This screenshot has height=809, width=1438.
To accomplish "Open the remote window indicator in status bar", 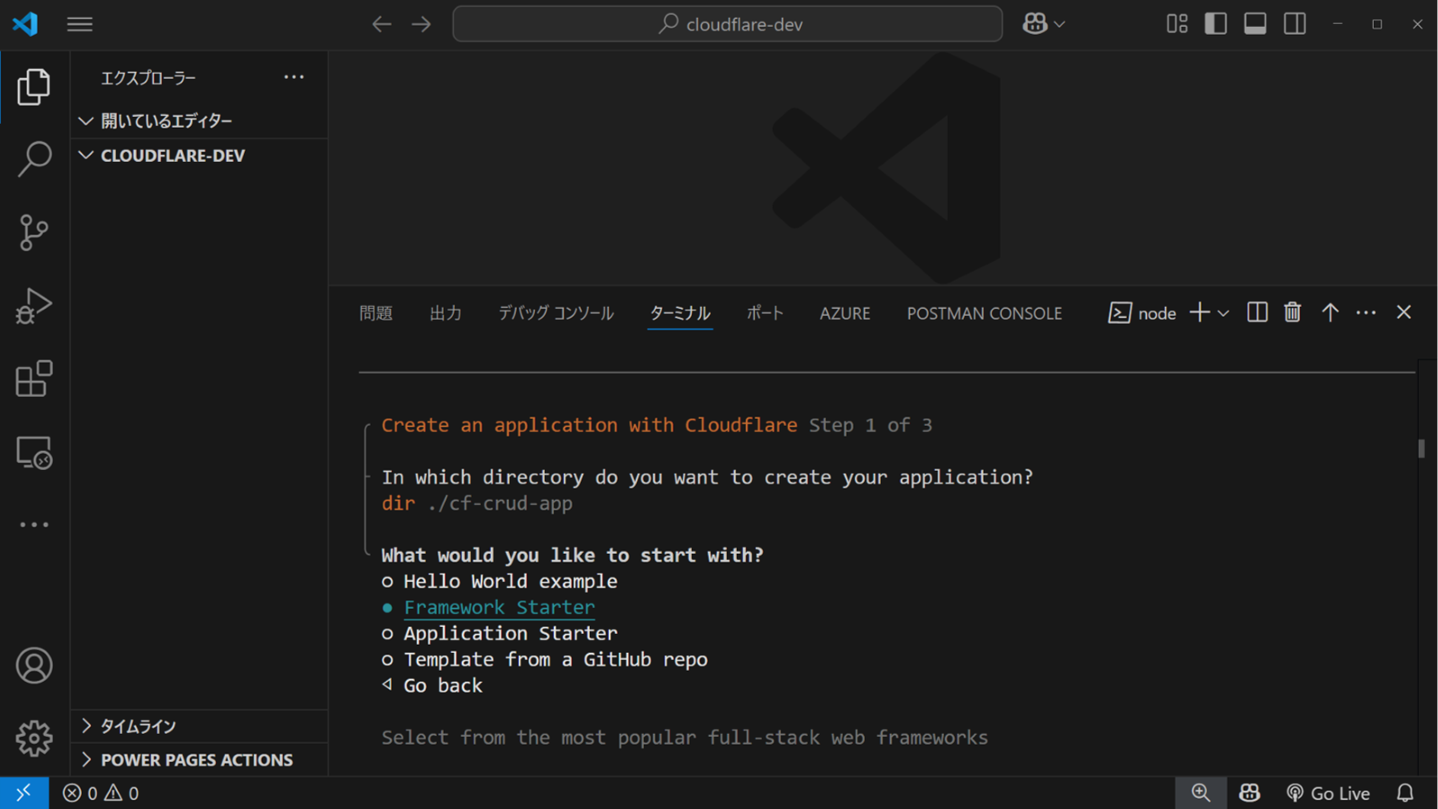I will 24,793.
